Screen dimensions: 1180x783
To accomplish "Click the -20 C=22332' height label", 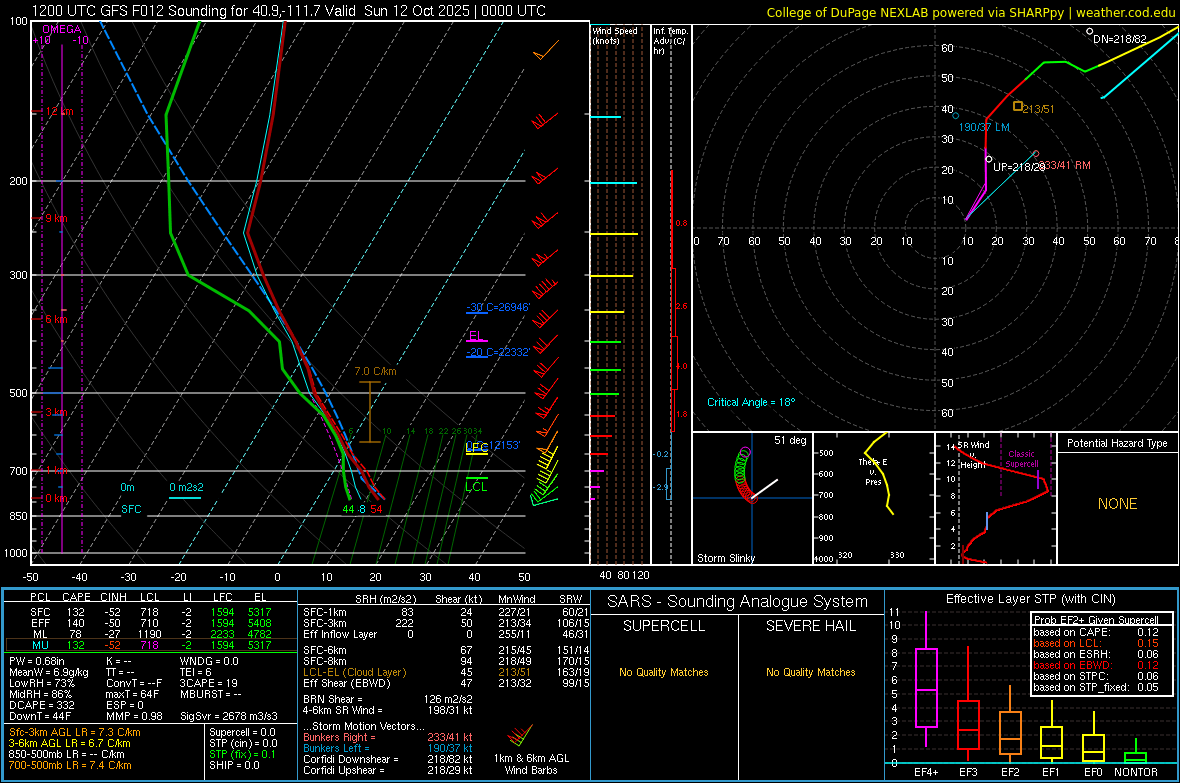I will 498,352.
